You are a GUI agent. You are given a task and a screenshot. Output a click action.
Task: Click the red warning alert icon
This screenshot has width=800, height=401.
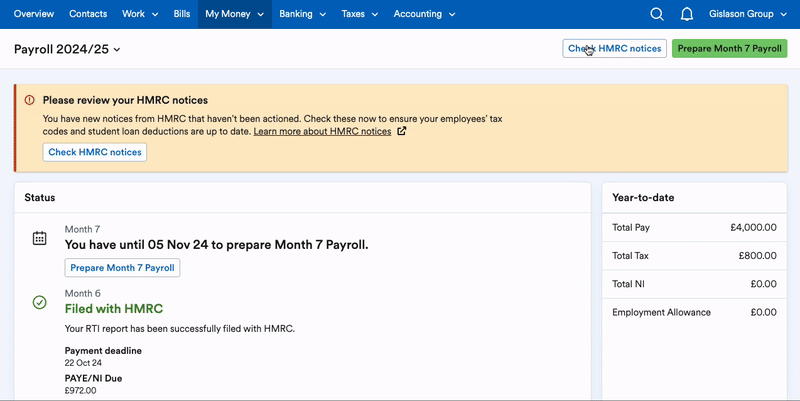30,100
